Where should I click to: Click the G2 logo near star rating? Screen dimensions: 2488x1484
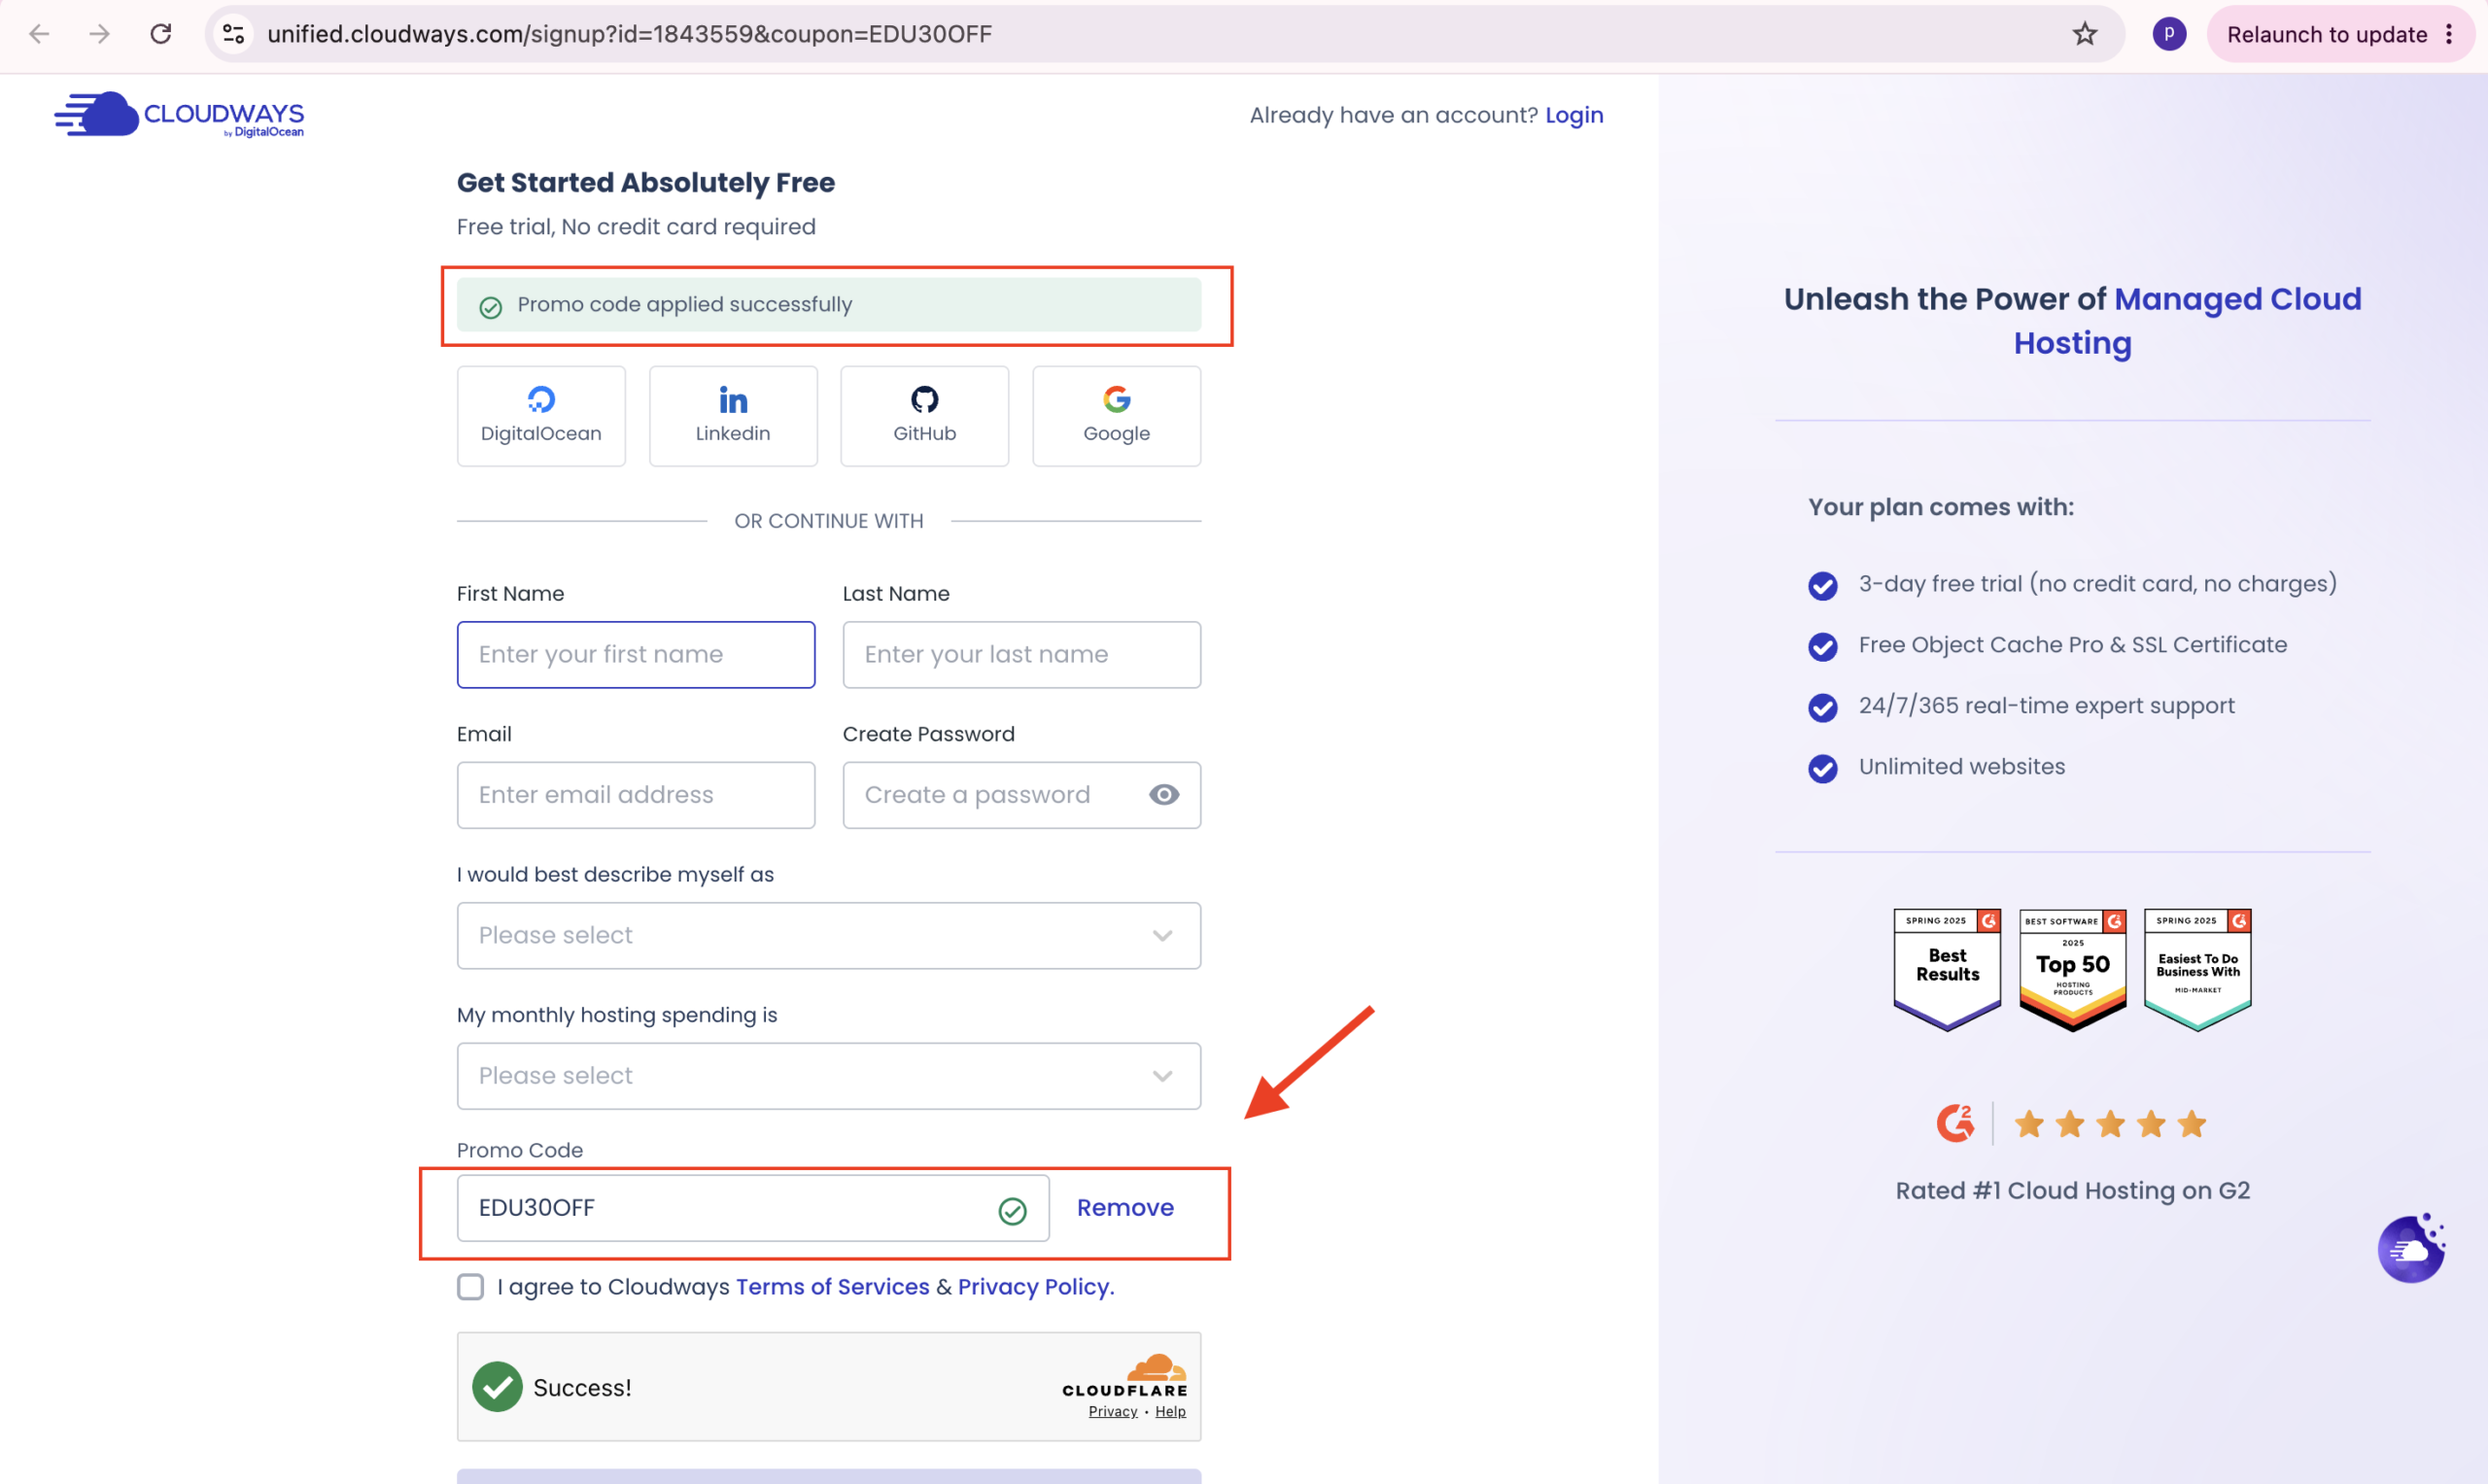(x=1955, y=1123)
